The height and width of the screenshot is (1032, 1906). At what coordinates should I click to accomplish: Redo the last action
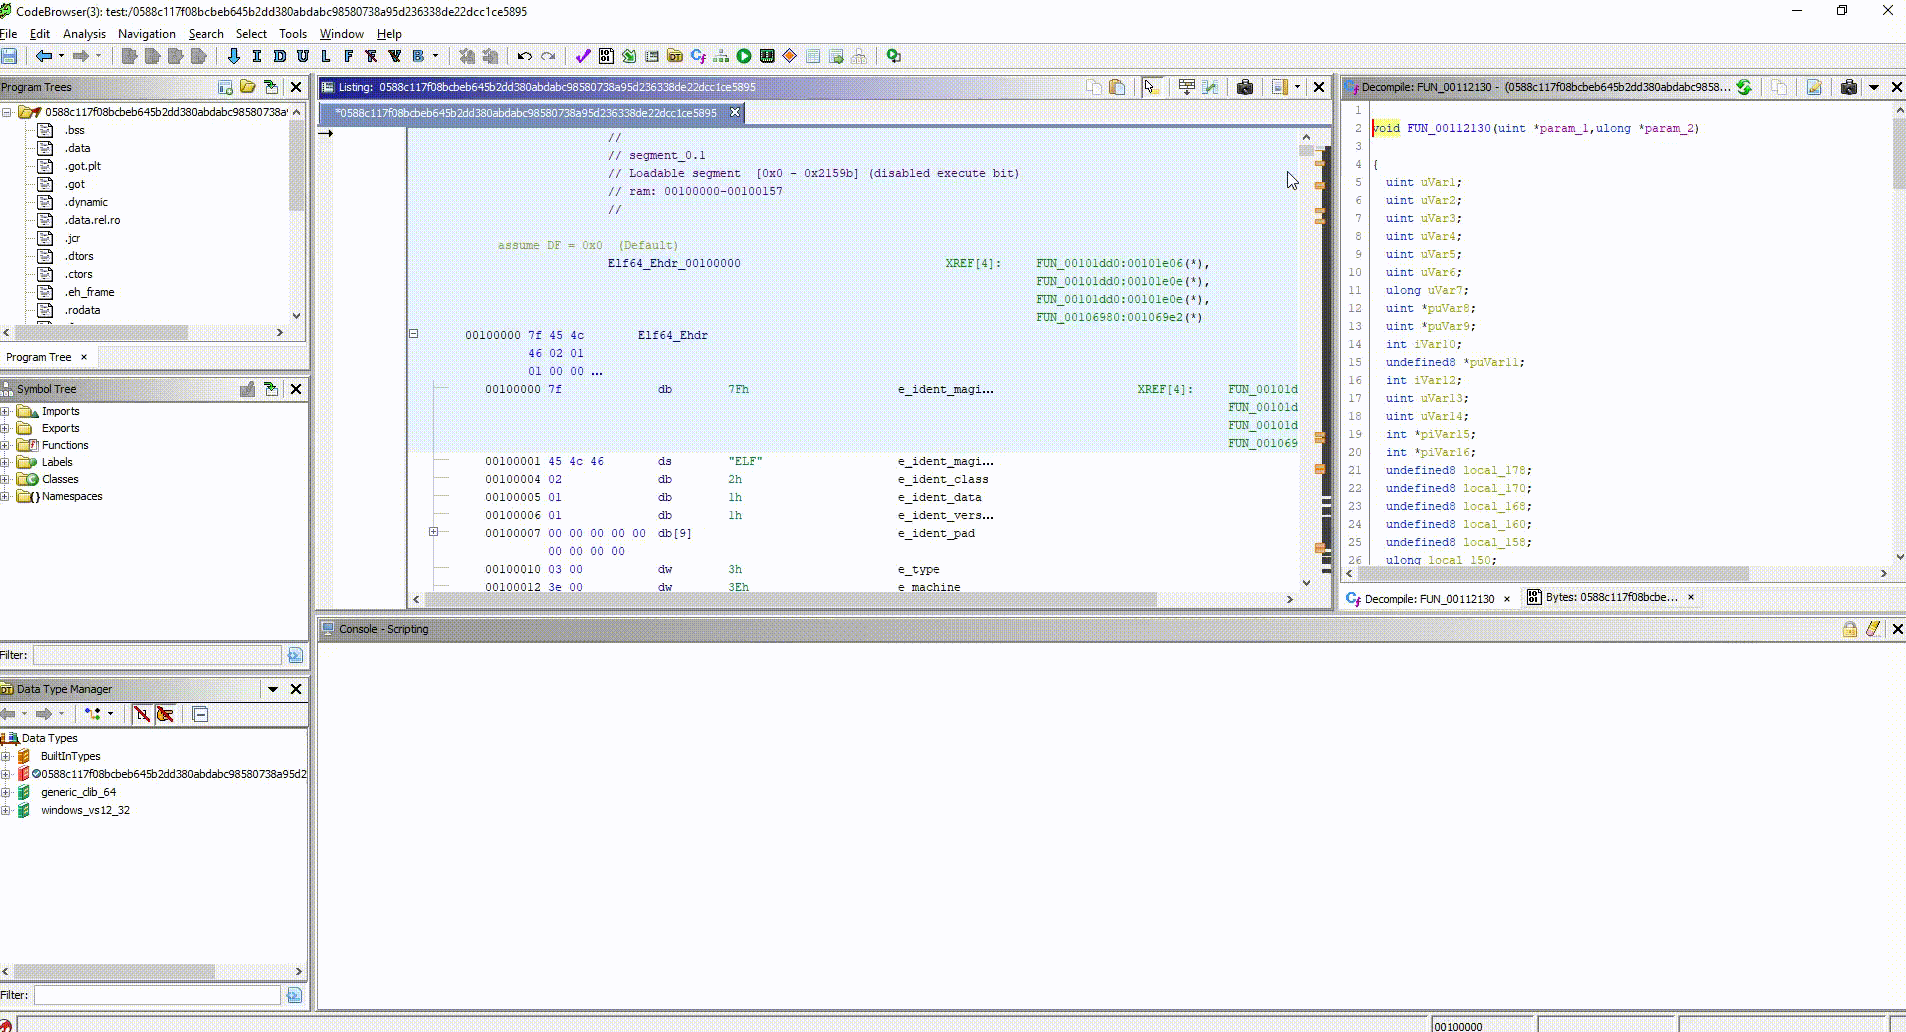(548, 56)
